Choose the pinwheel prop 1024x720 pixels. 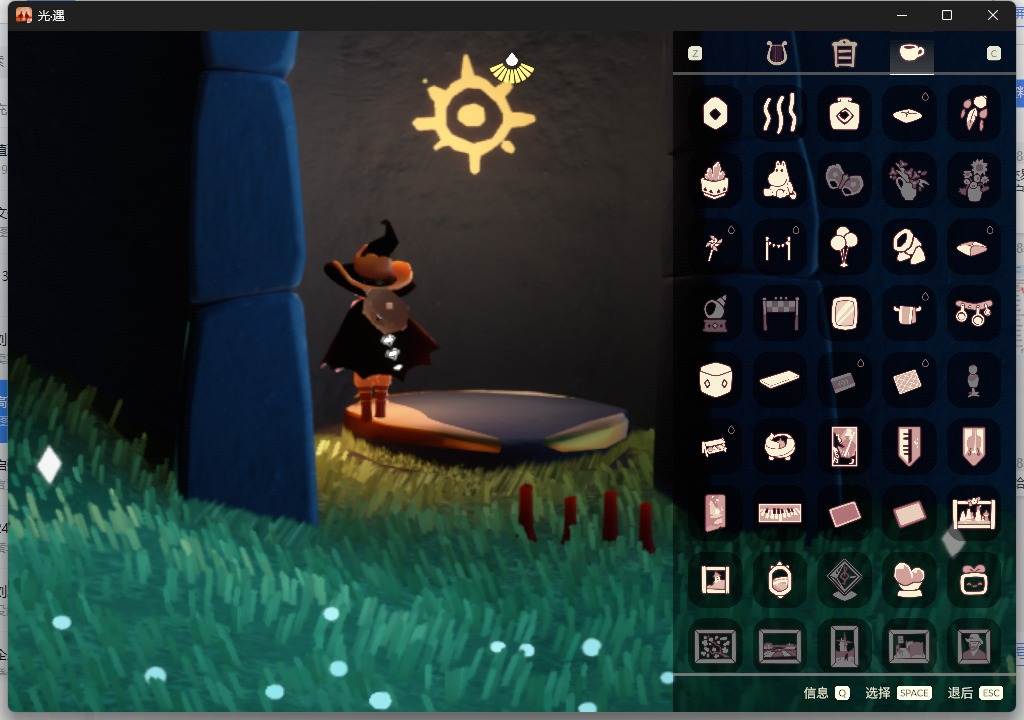click(715, 247)
